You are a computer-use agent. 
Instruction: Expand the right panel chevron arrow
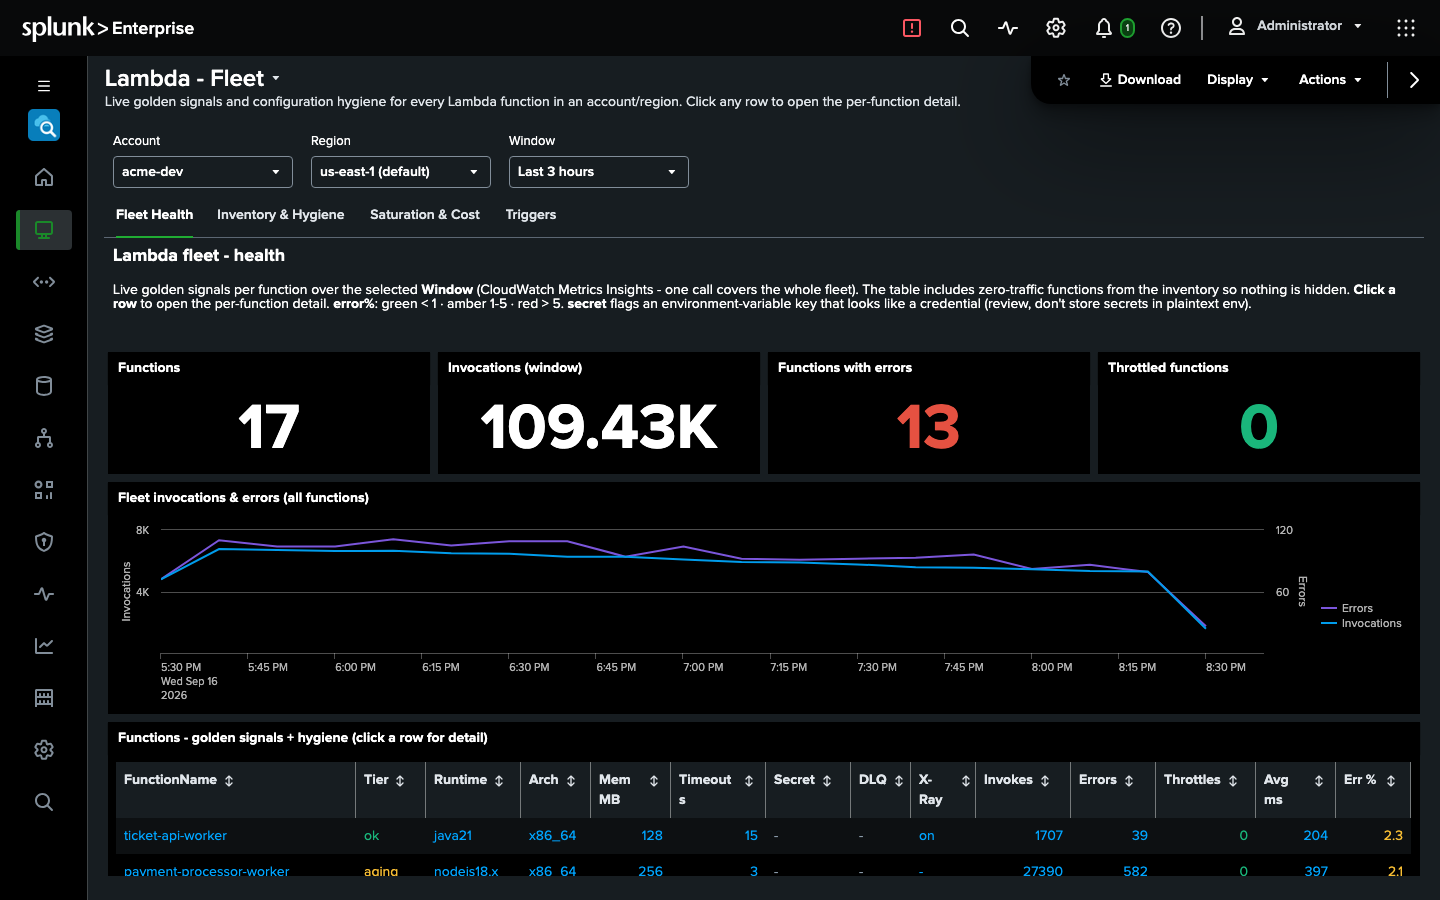1414,80
